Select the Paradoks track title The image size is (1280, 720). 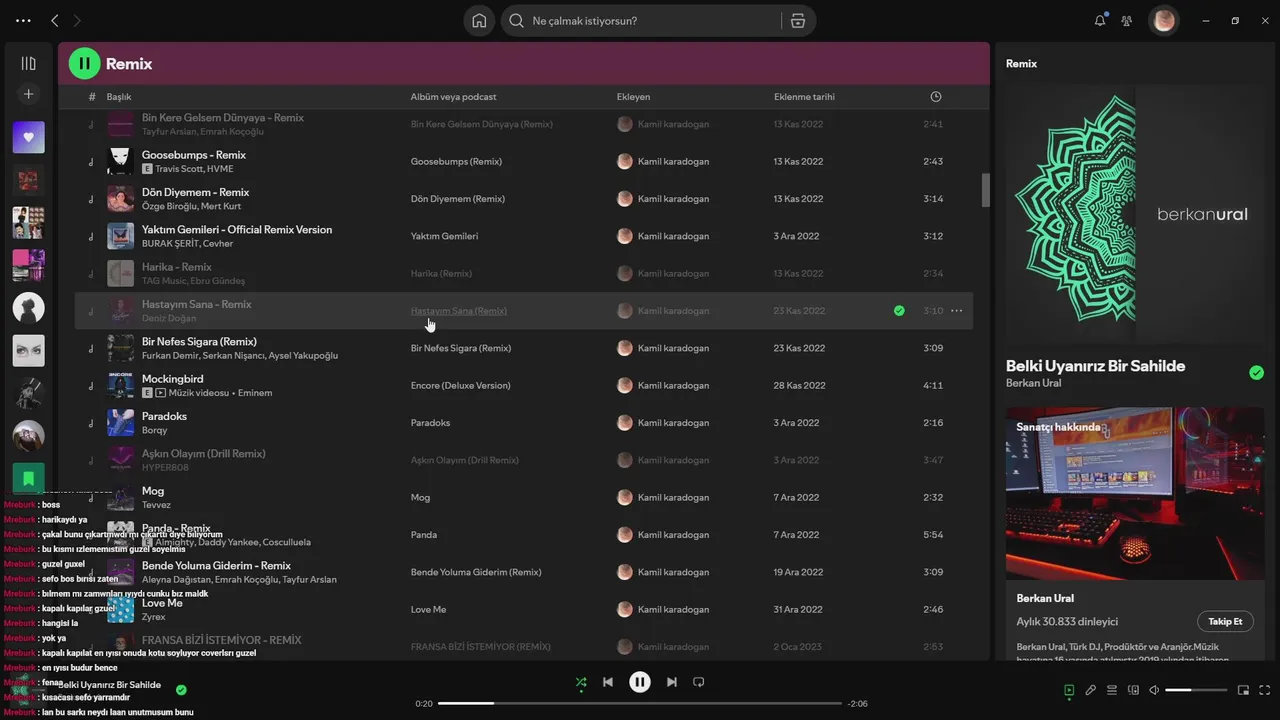click(164, 416)
